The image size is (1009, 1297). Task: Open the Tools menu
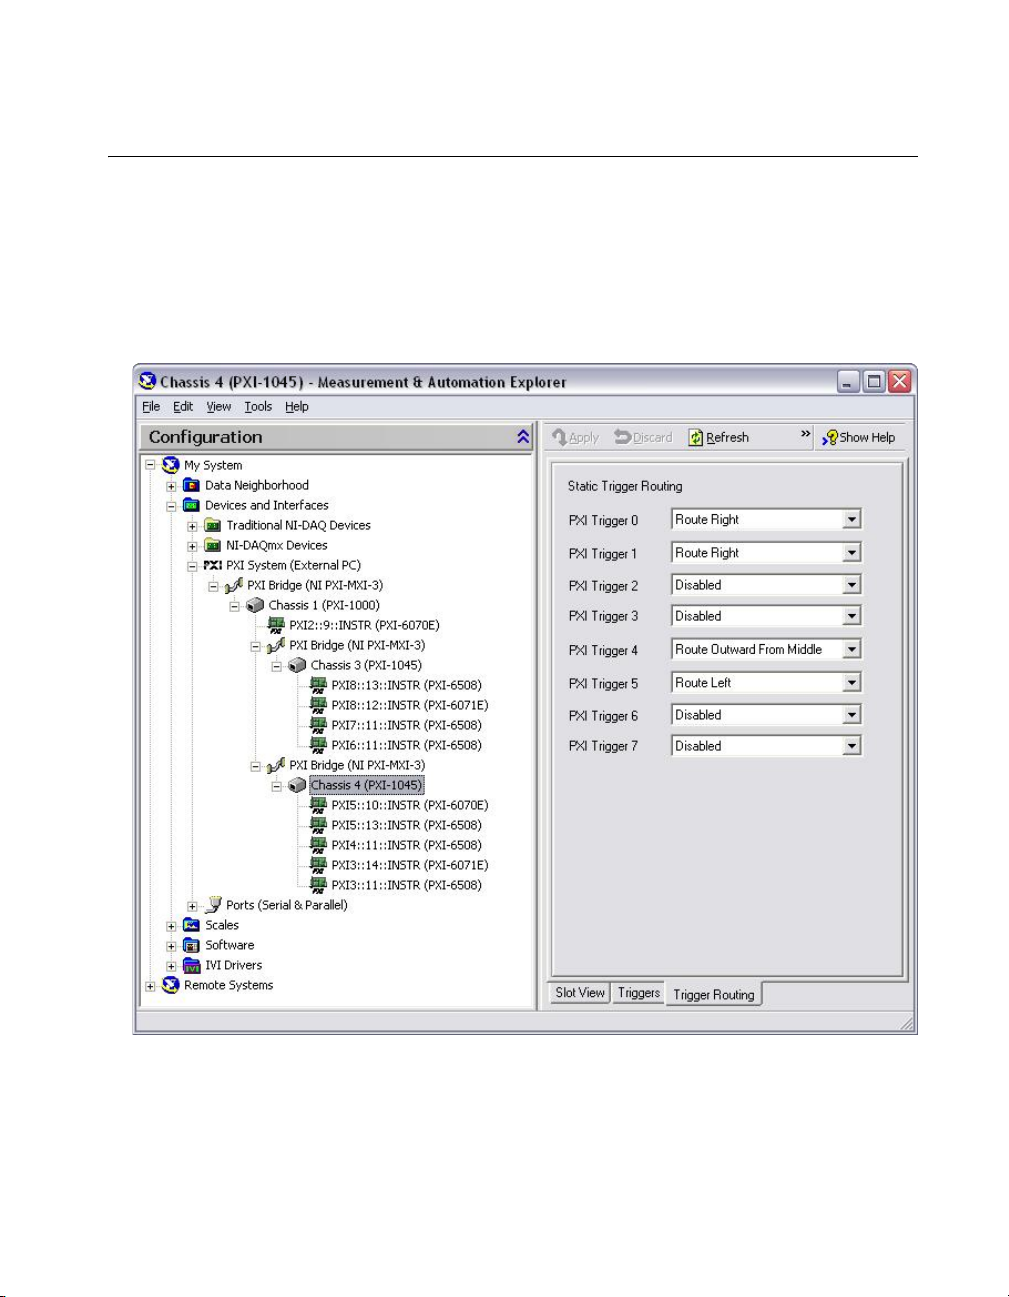pos(258,407)
